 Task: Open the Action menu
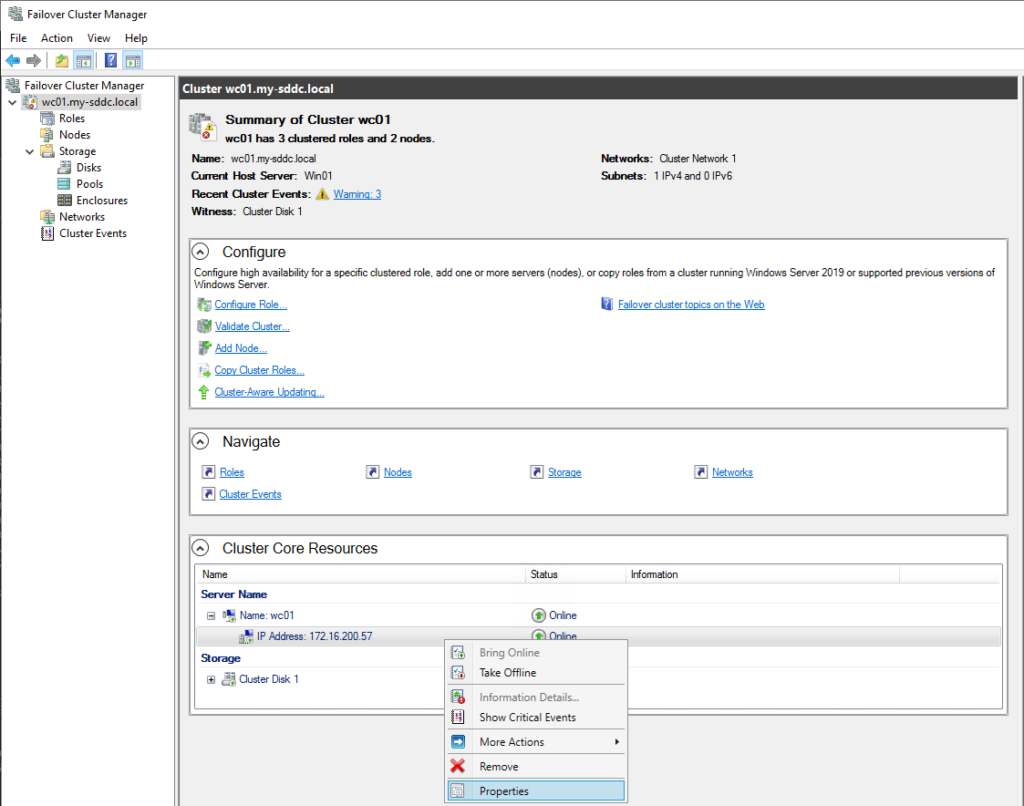pyautogui.click(x=57, y=38)
